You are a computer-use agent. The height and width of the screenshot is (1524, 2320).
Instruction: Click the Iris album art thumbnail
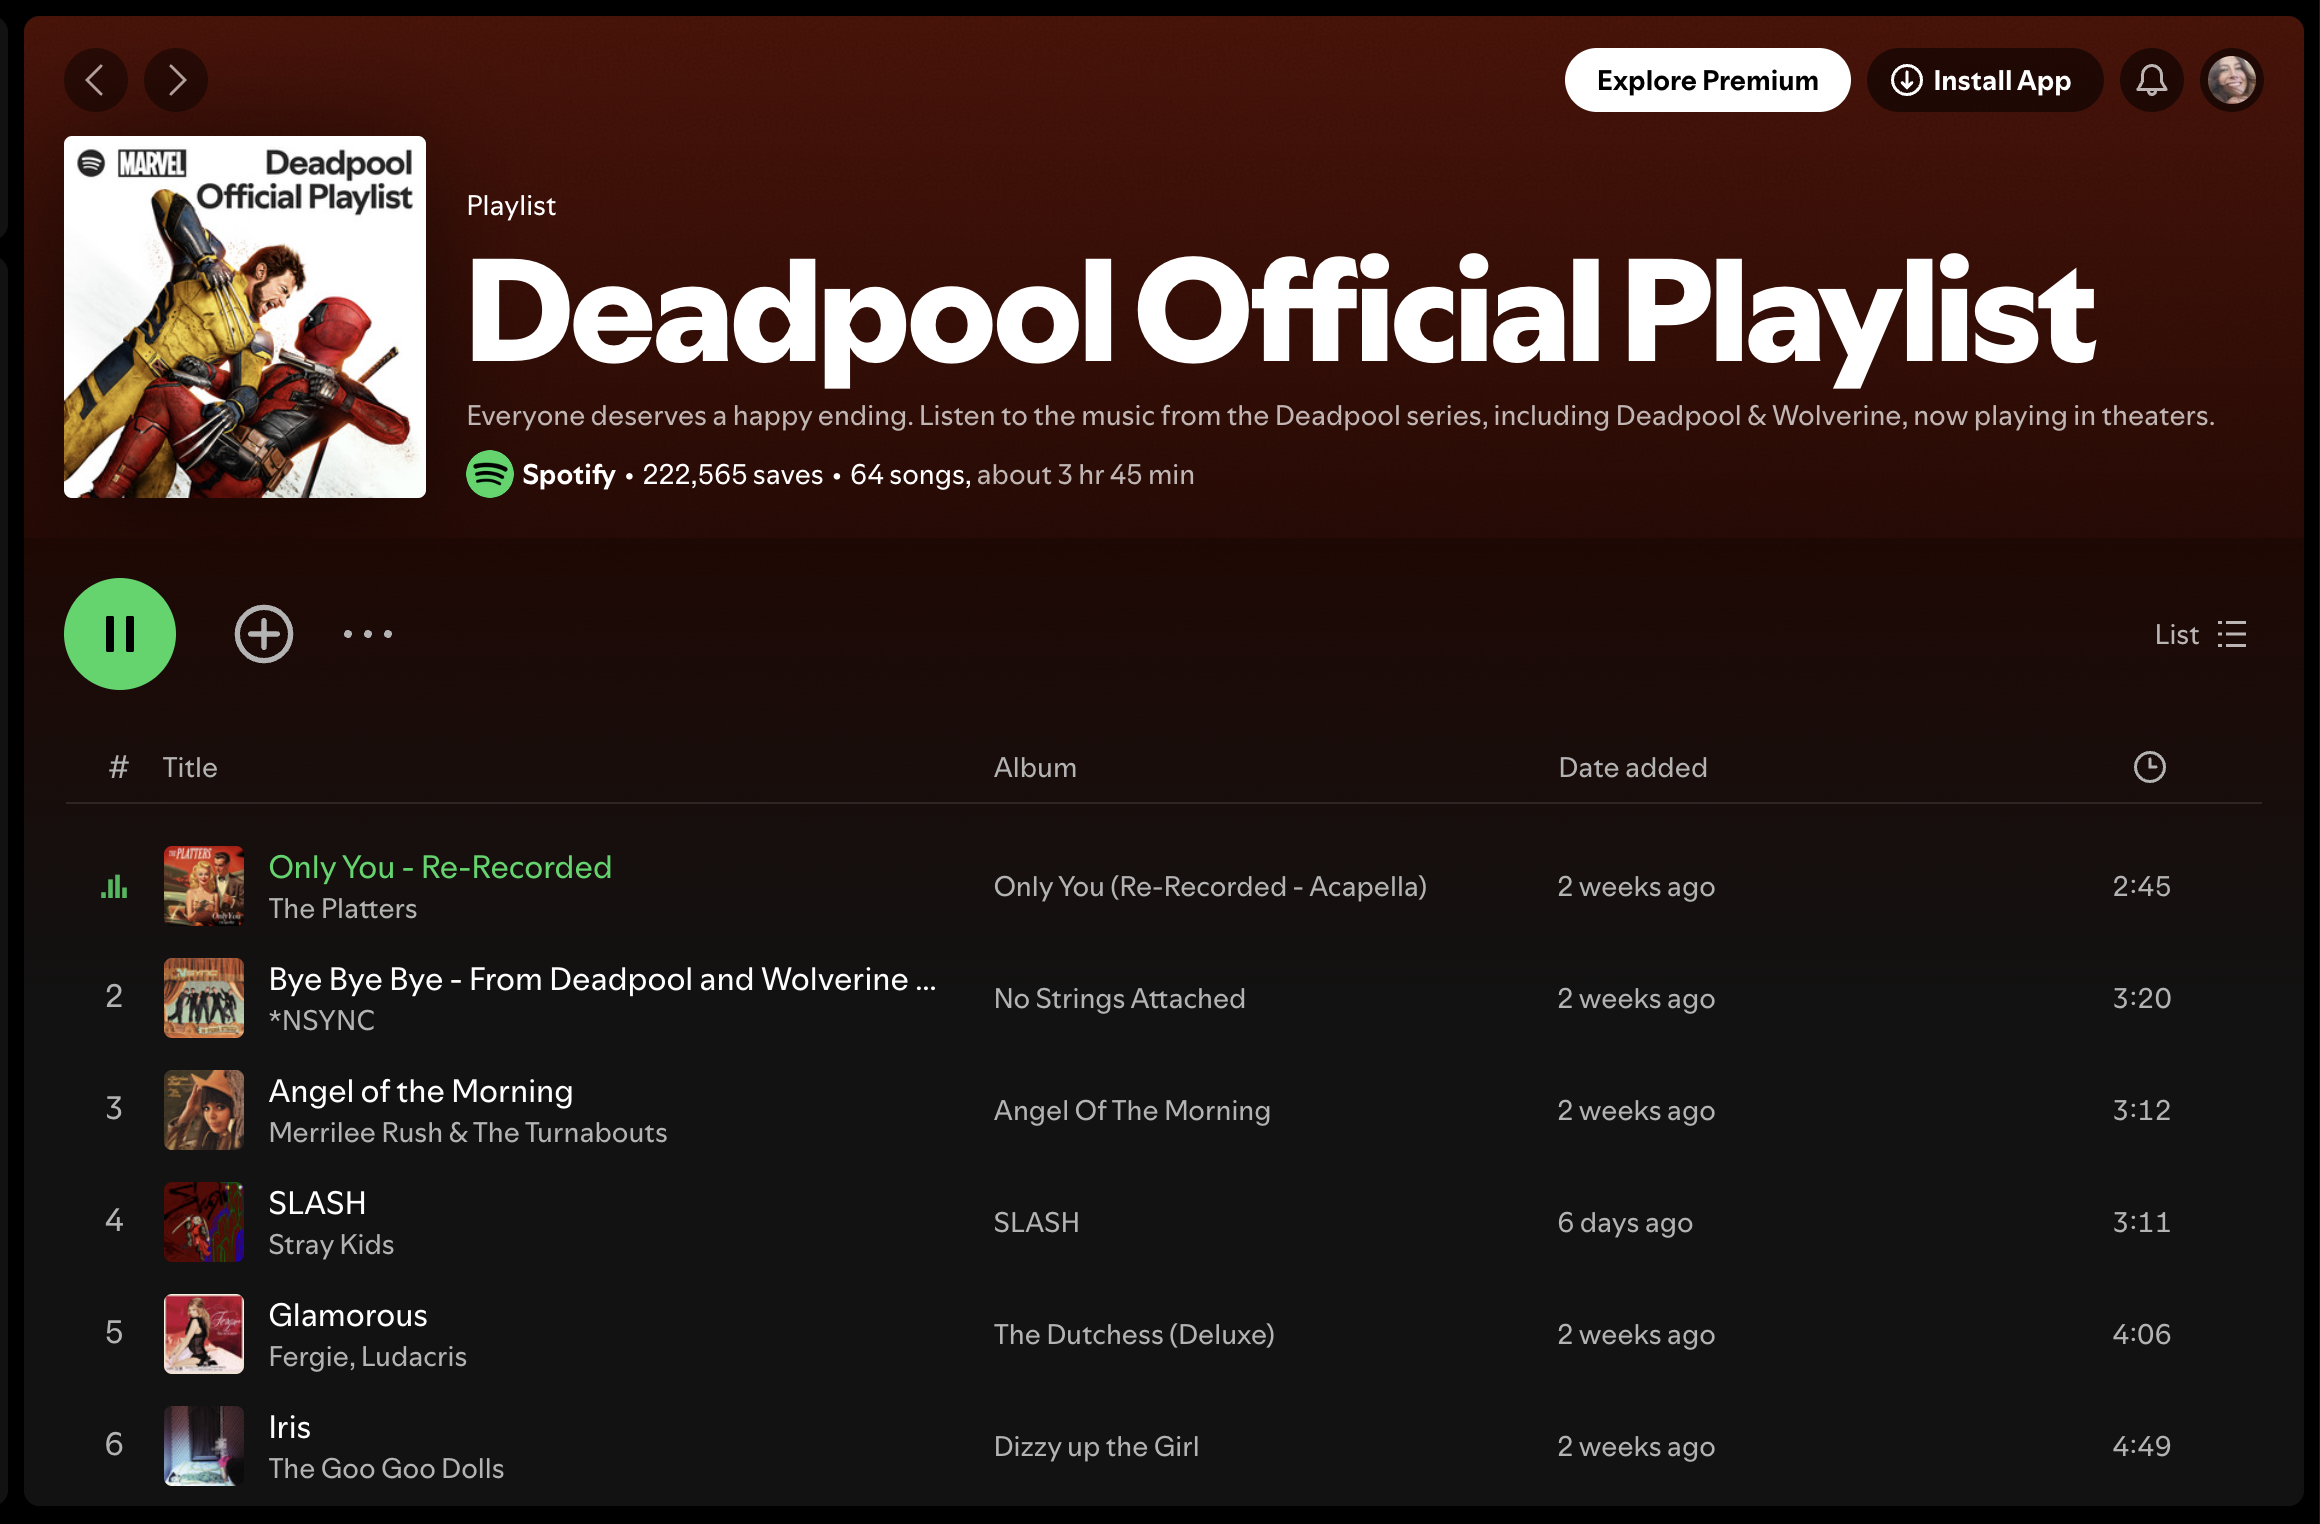pos(204,1446)
